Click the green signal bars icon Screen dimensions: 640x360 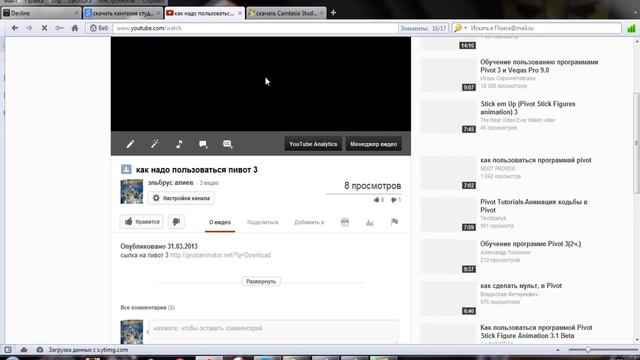pyautogui.click(x=631, y=28)
